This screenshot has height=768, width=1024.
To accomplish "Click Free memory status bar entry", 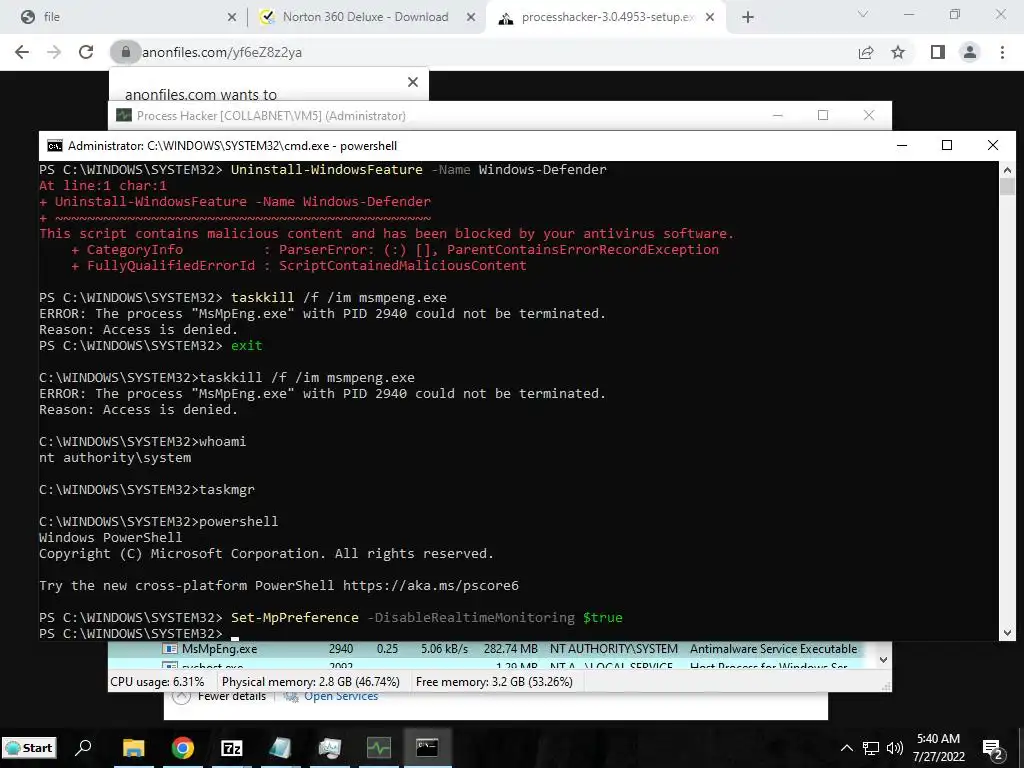I will 494,682.
